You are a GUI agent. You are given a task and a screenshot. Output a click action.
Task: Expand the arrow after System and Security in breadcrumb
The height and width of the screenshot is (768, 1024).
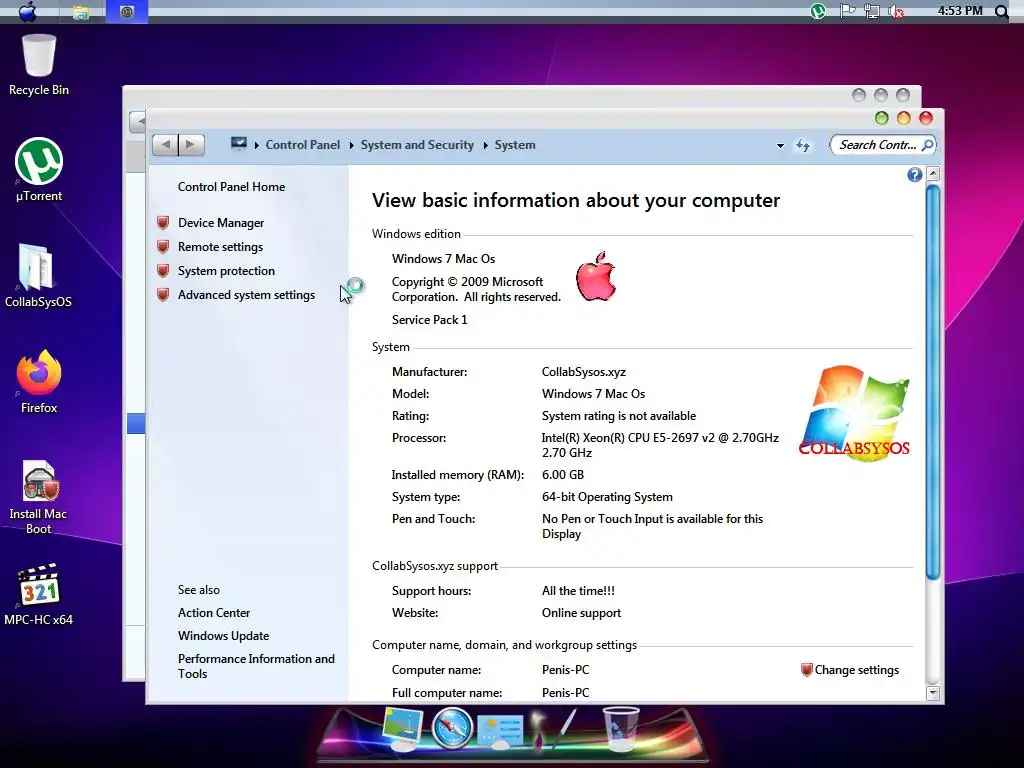tap(485, 145)
